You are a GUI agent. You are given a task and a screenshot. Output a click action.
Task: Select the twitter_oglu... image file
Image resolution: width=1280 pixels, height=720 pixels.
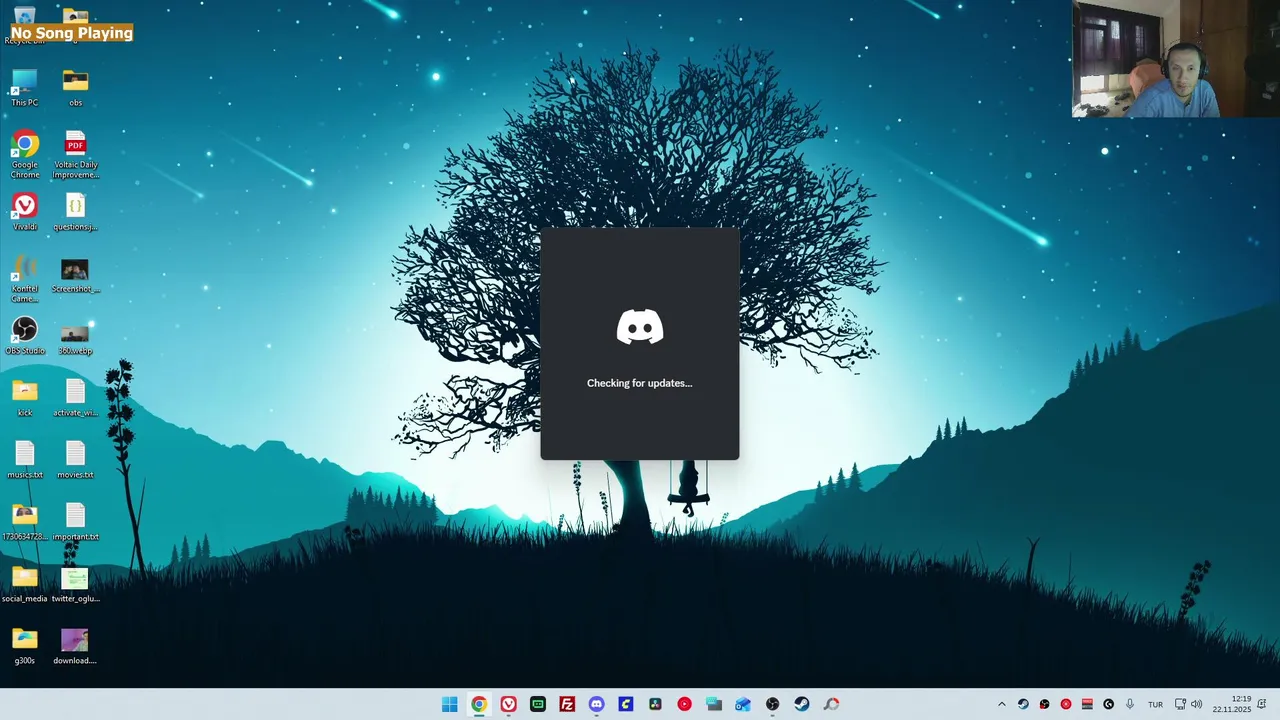[75, 584]
